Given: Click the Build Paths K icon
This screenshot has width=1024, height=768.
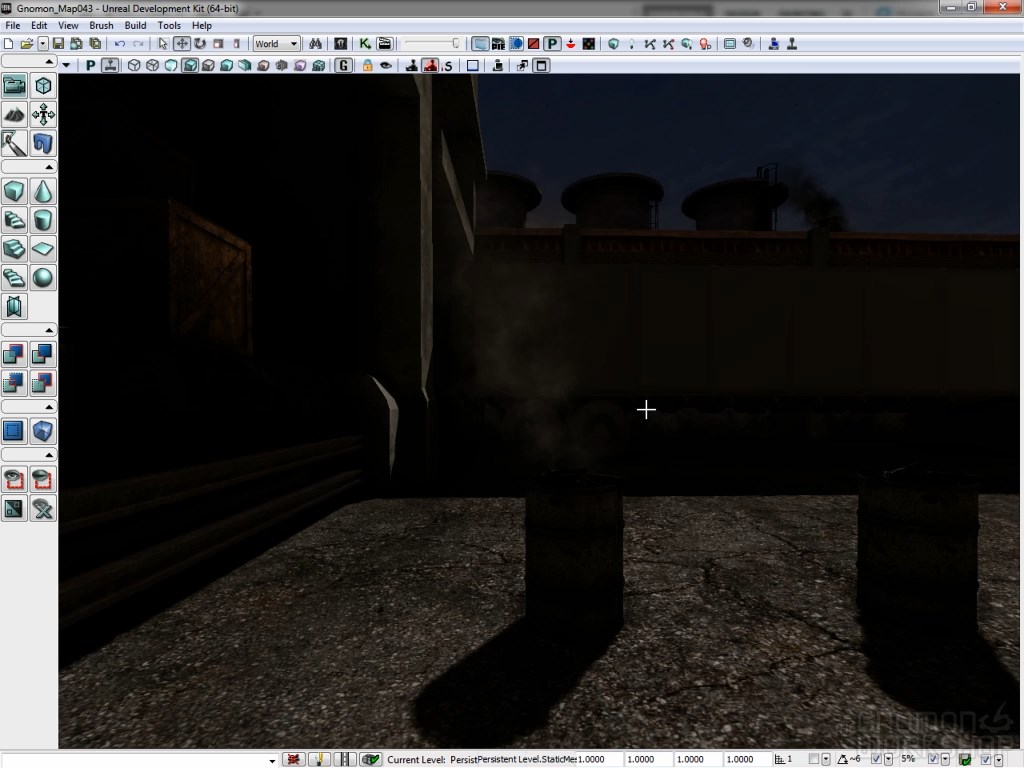Looking at the screenshot, I should click(x=650, y=44).
